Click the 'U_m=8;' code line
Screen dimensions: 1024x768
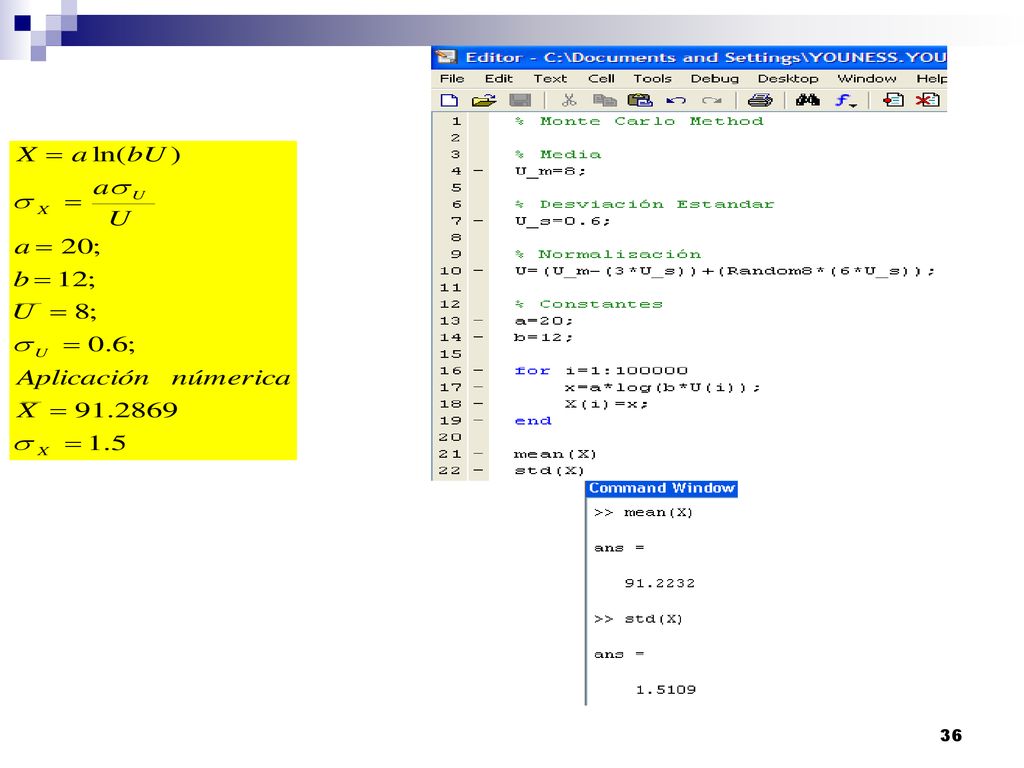tap(550, 172)
